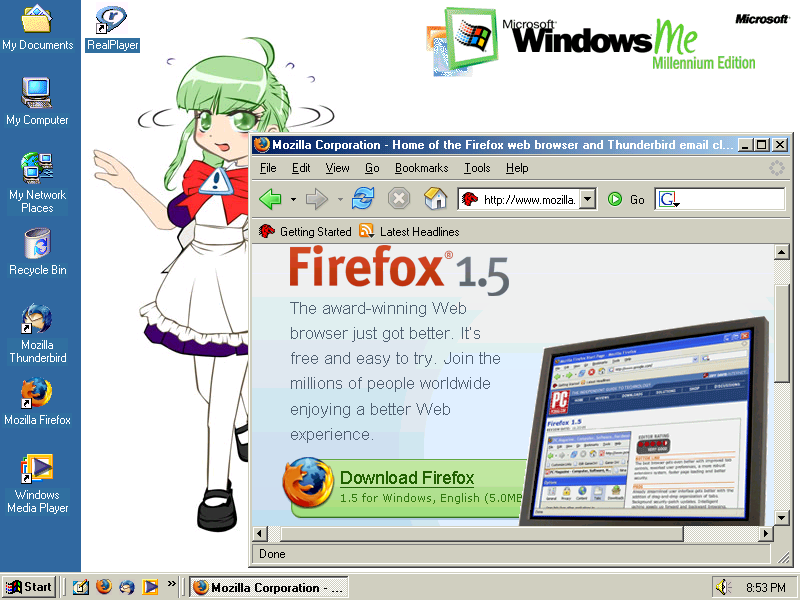The height and width of the screenshot is (600, 800).
Task: Click the Go button
Action: pyautogui.click(x=627, y=200)
